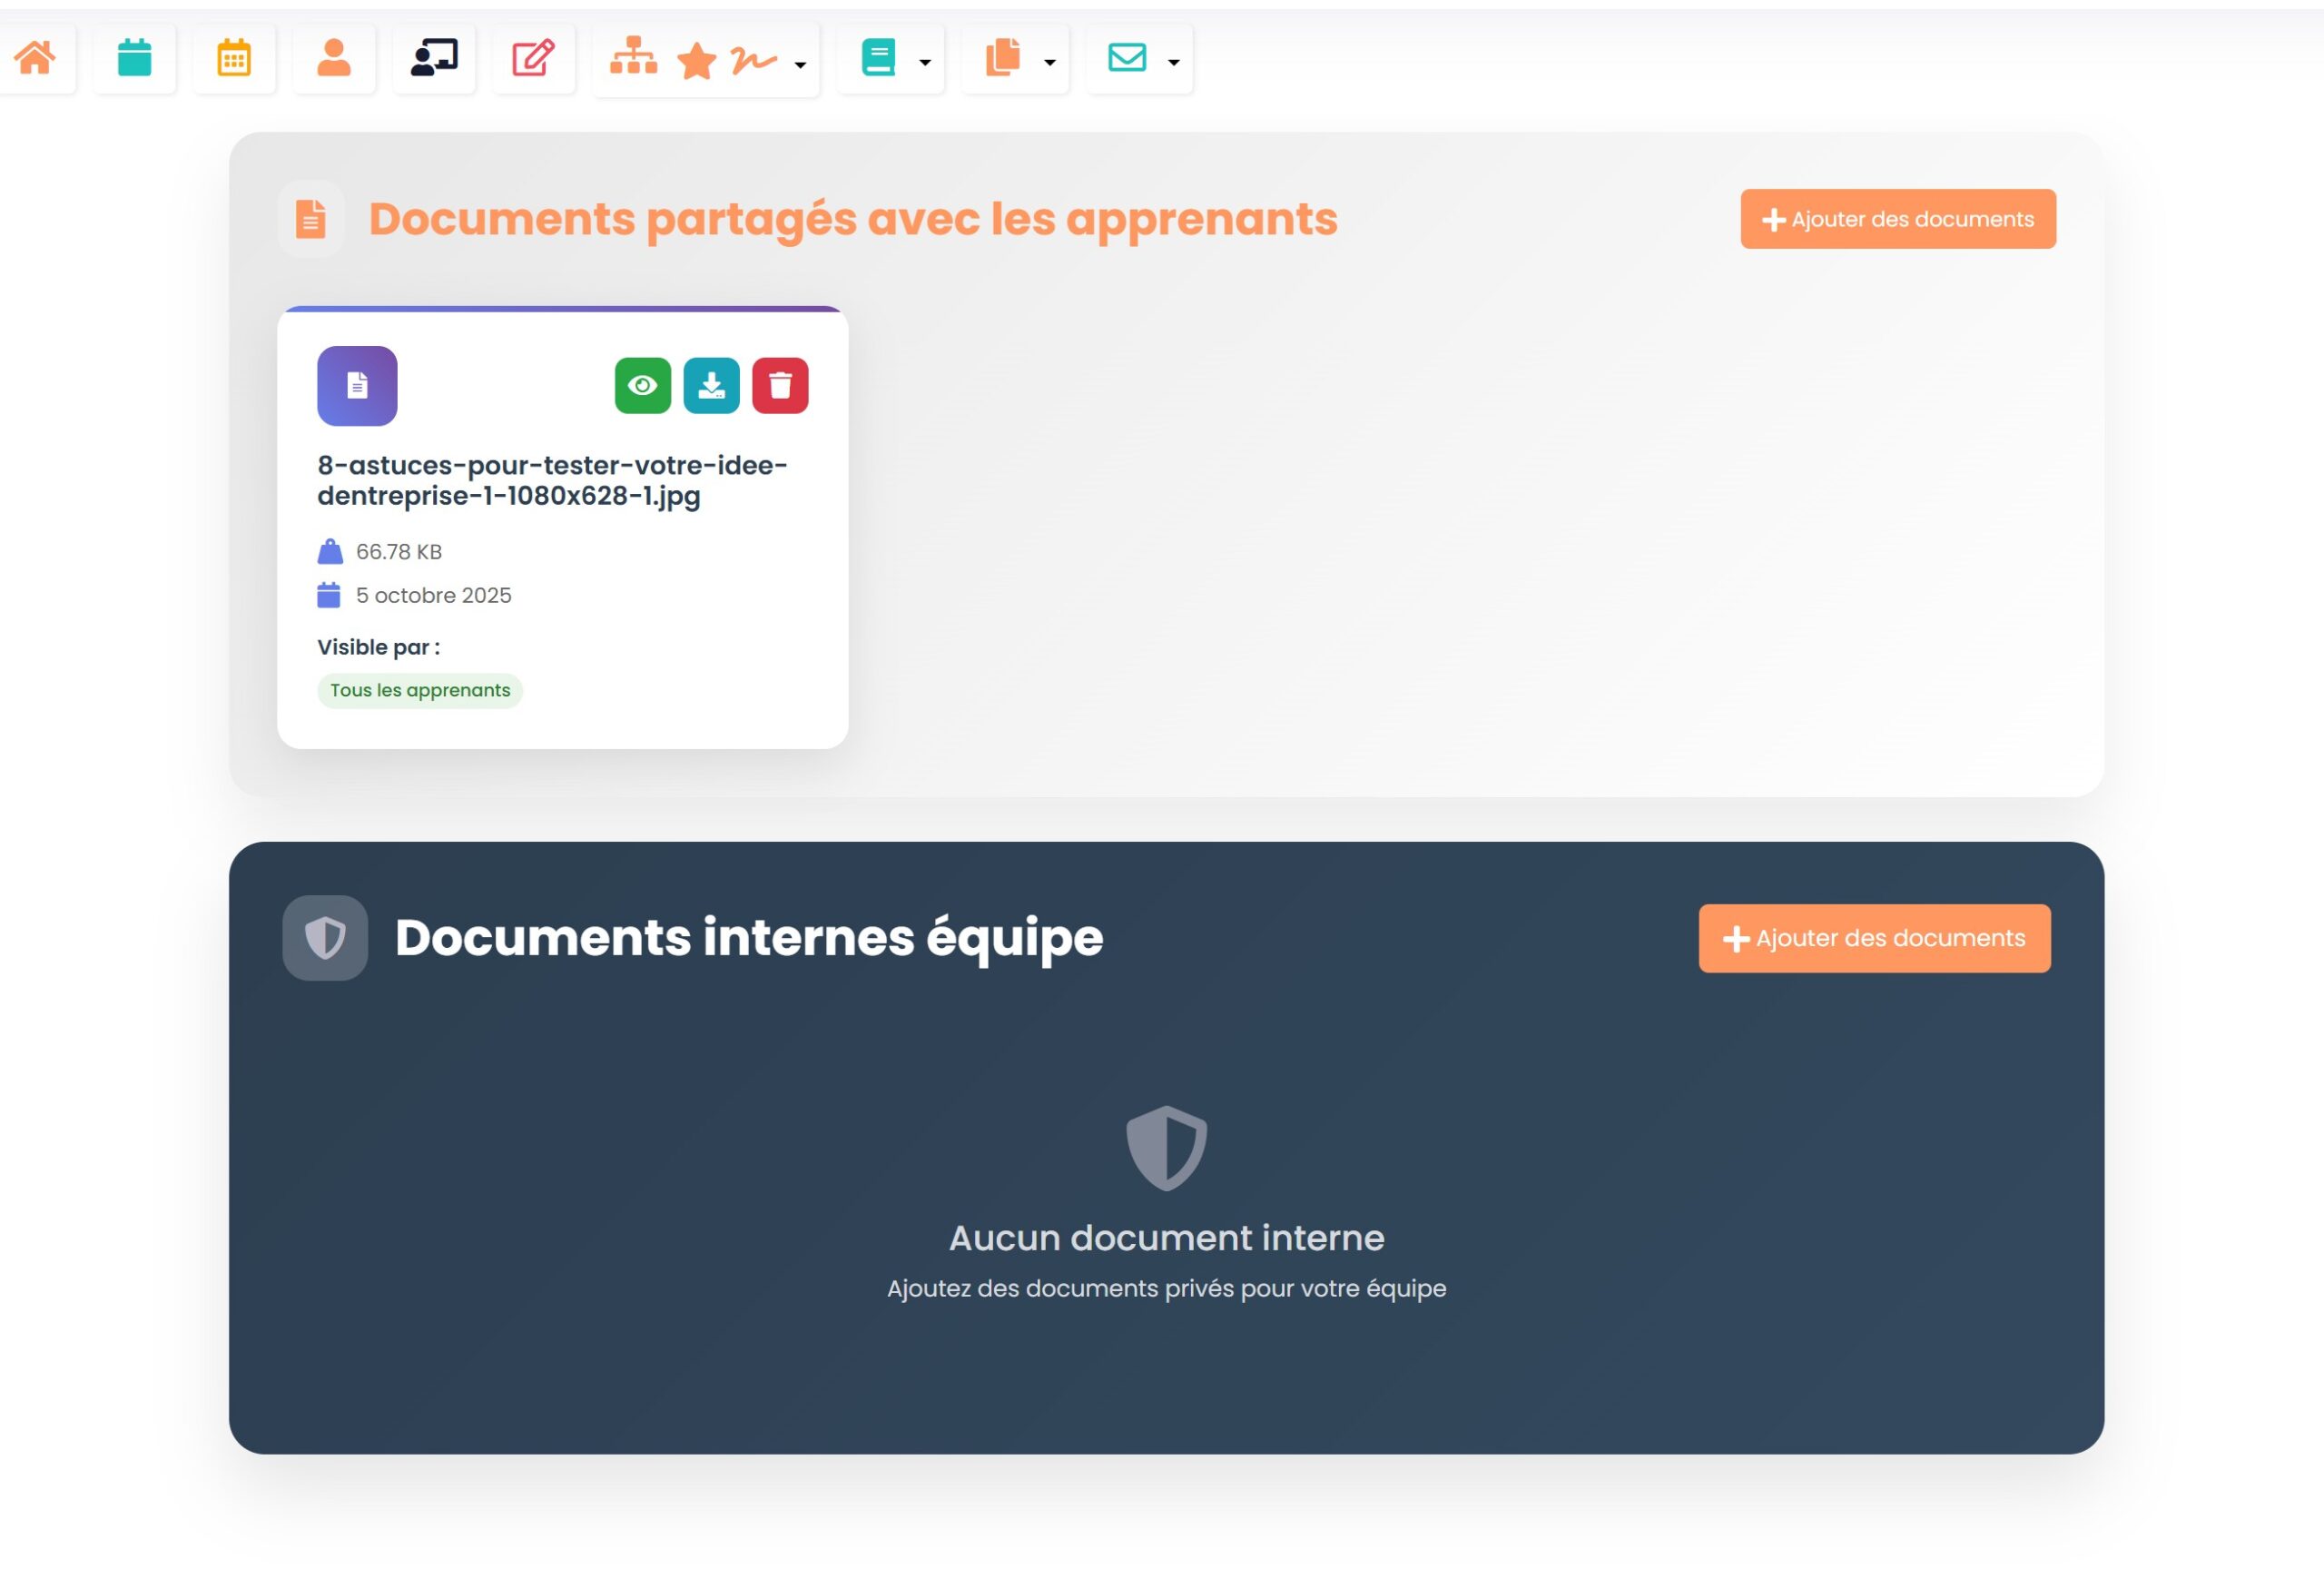
Task: Expand the orange documents copy dropdown
Action: 1049,62
